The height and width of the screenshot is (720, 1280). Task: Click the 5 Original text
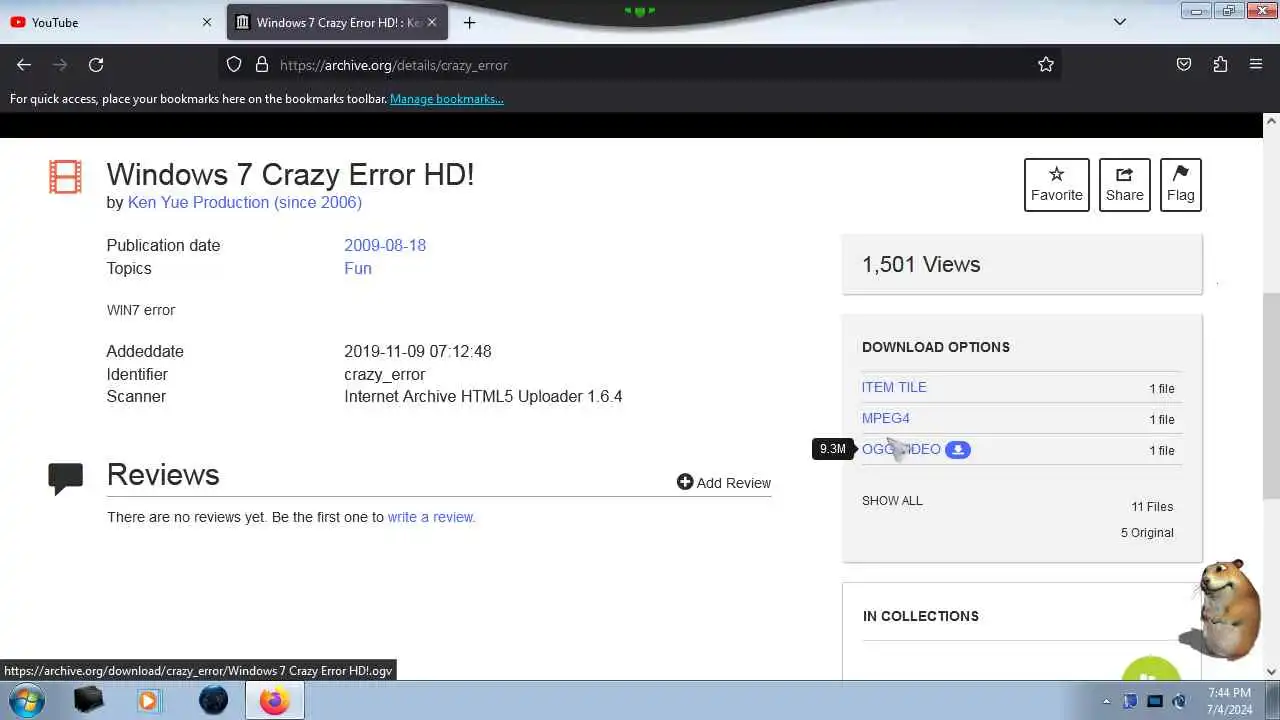click(x=1147, y=533)
